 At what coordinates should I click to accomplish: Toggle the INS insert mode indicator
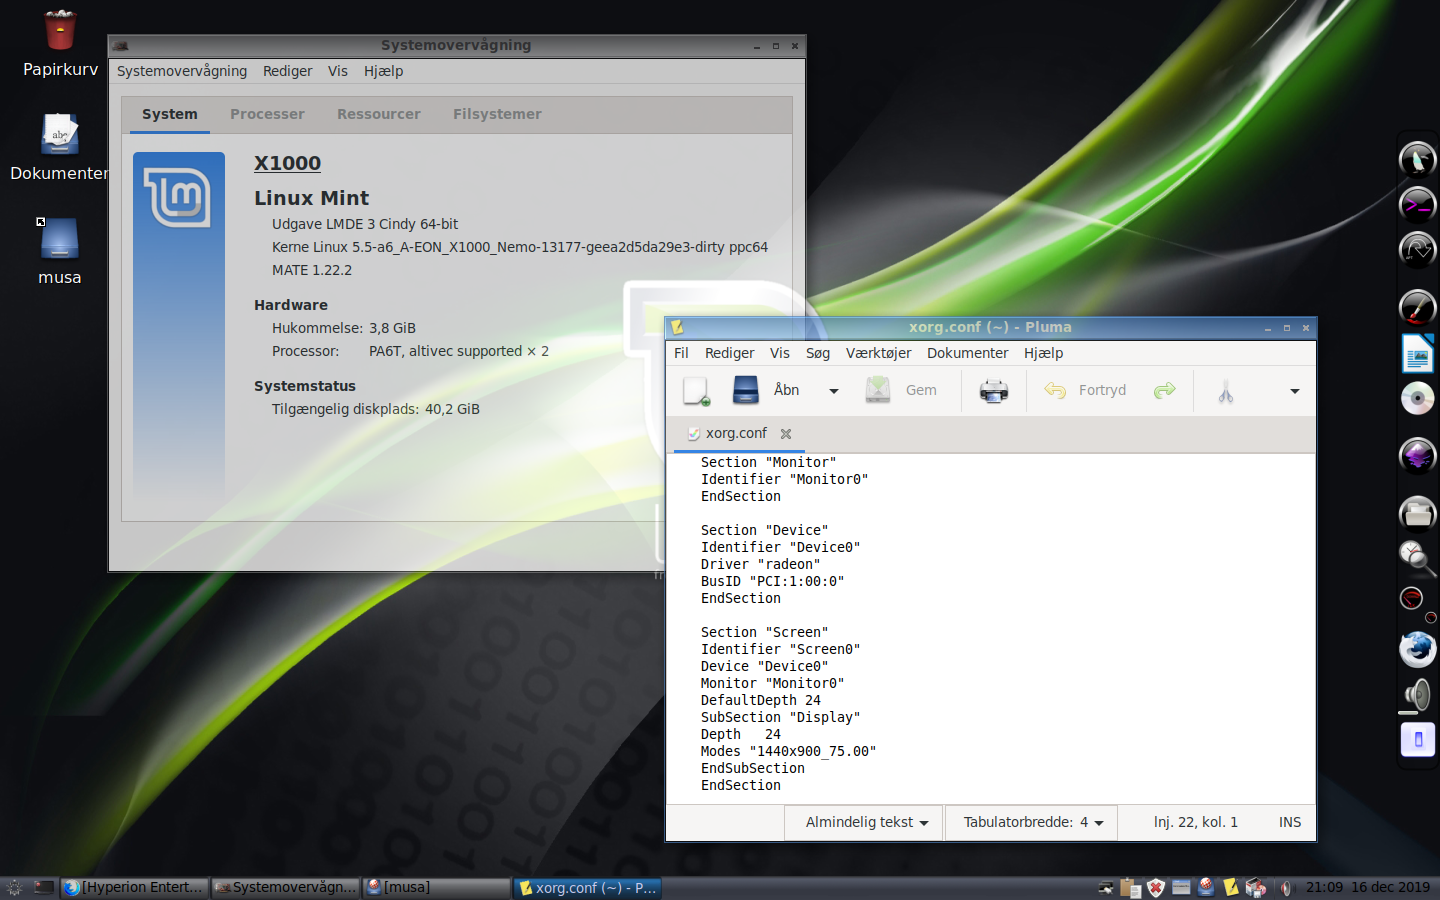pyautogui.click(x=1289, y=822)
